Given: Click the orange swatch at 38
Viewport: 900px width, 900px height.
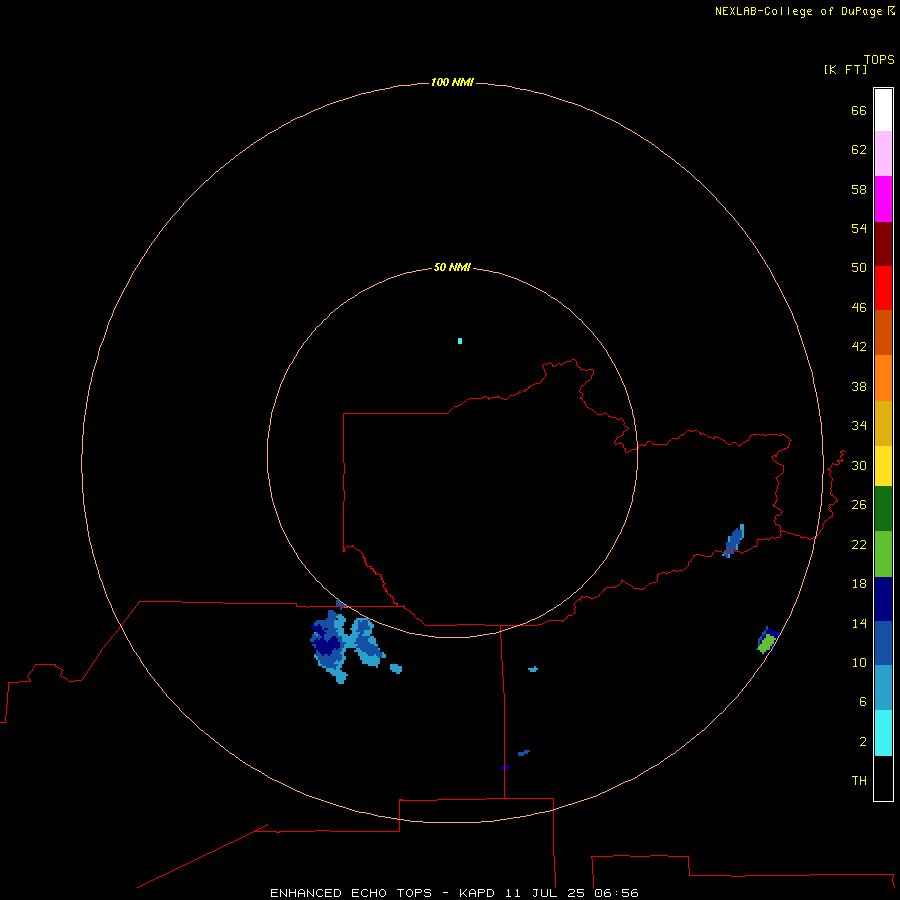Looking at the screenshot, I should click(883, 378).
